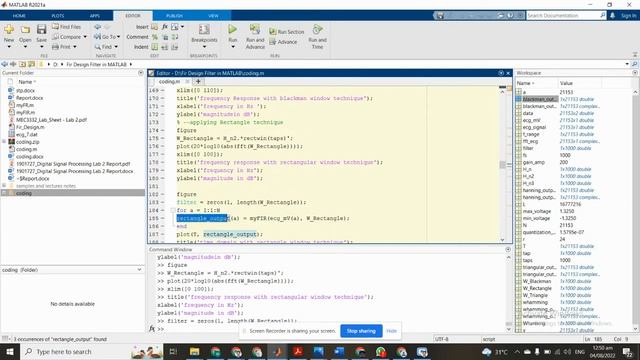Open the Compare dropdown arrow
Image resolution: width=640 pixels, height=360 pixels.
pos(85,37)
